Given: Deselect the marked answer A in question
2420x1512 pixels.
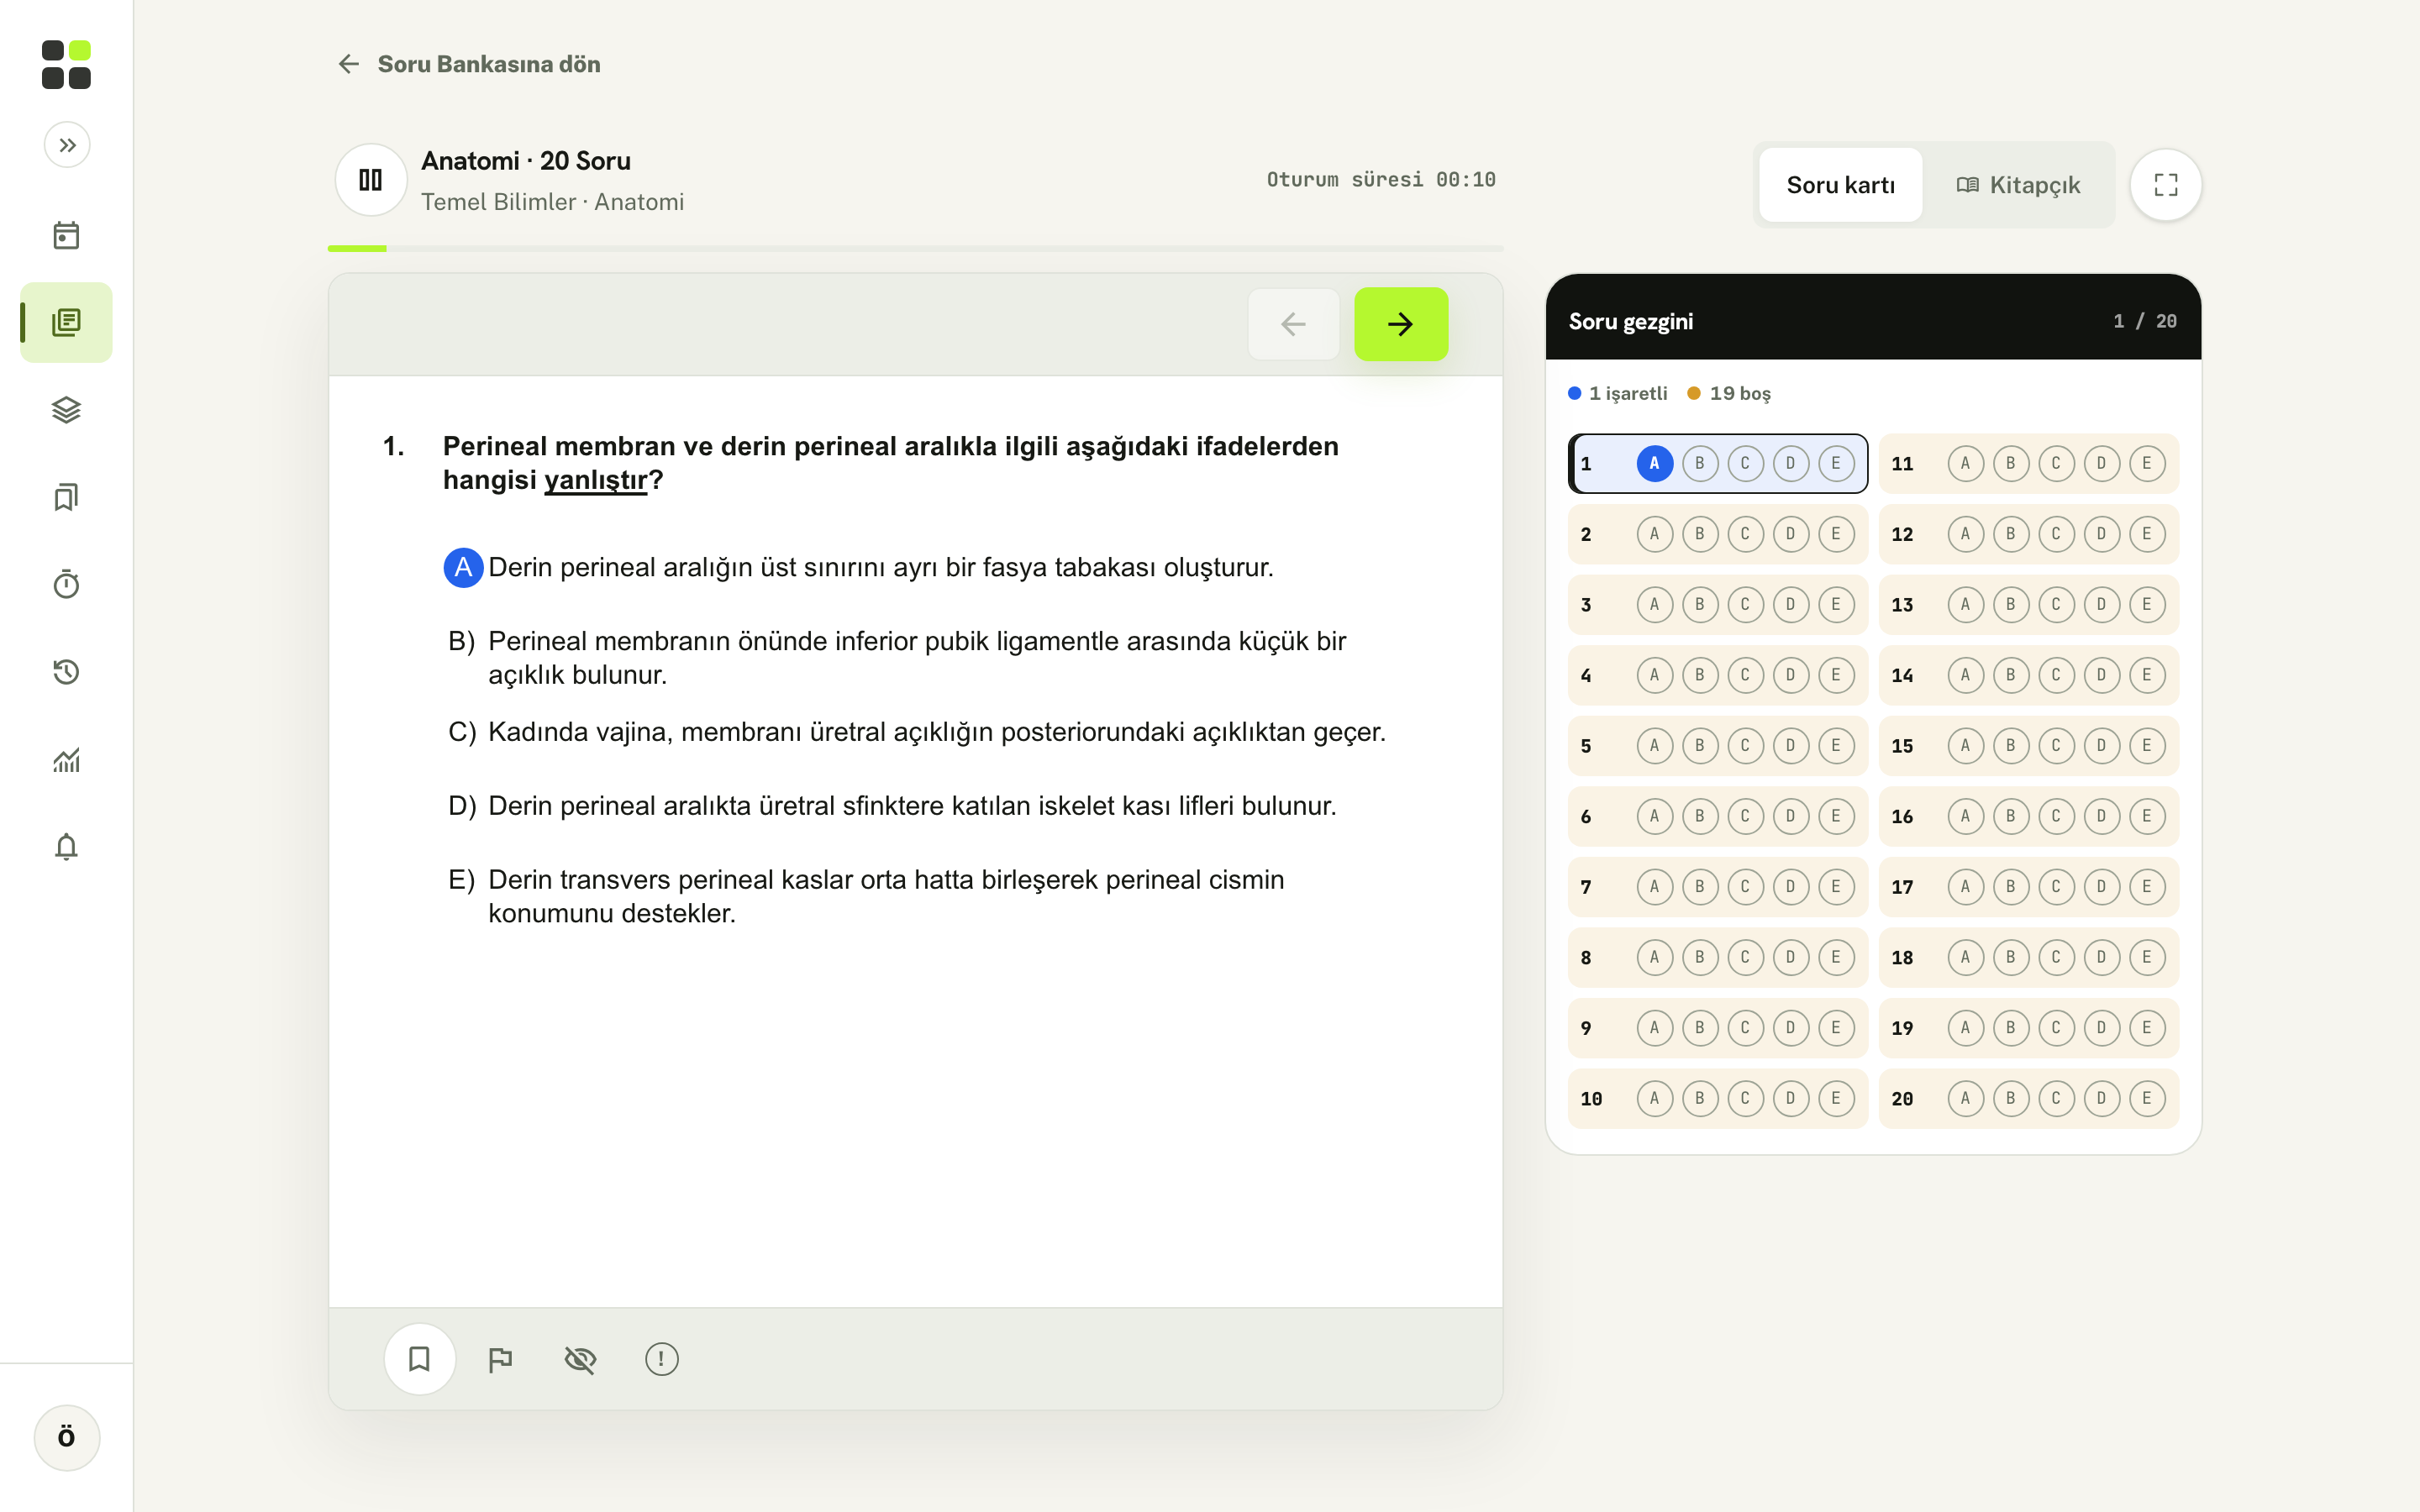Looking at the screenshot, I should pyautogui.click(x=463, y=568).
